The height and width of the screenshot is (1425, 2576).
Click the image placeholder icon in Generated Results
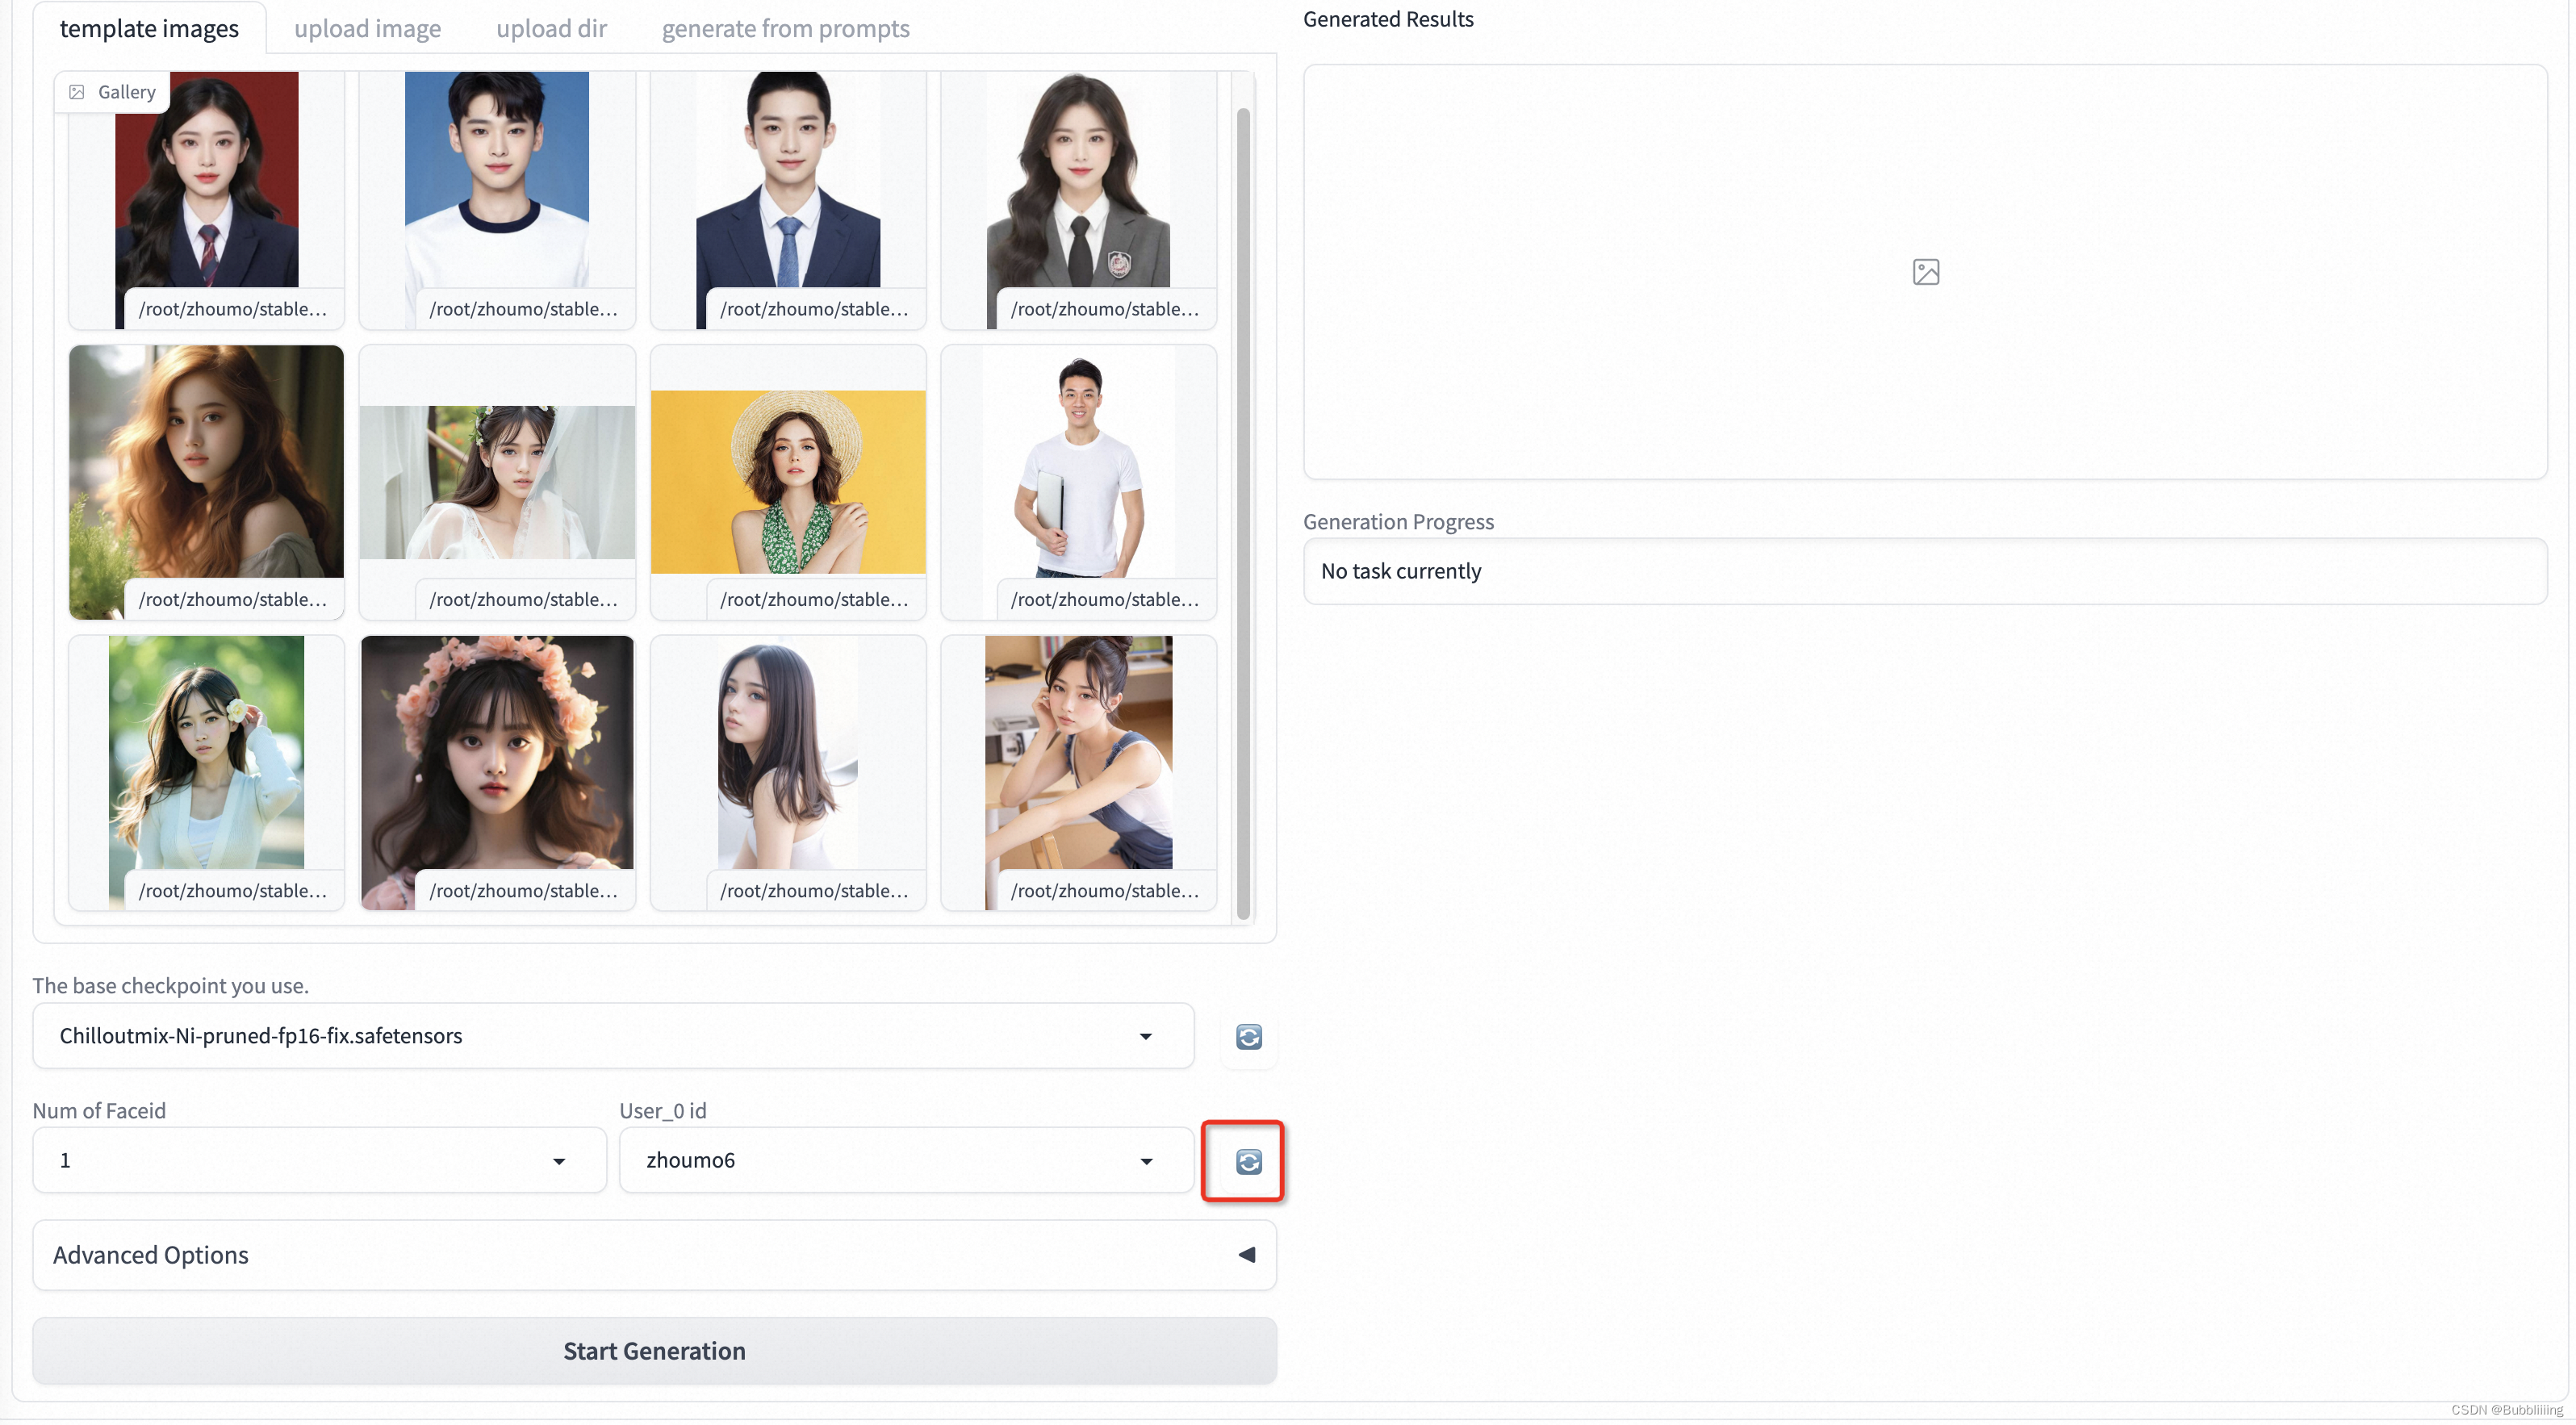click(x=1925, y=269)
